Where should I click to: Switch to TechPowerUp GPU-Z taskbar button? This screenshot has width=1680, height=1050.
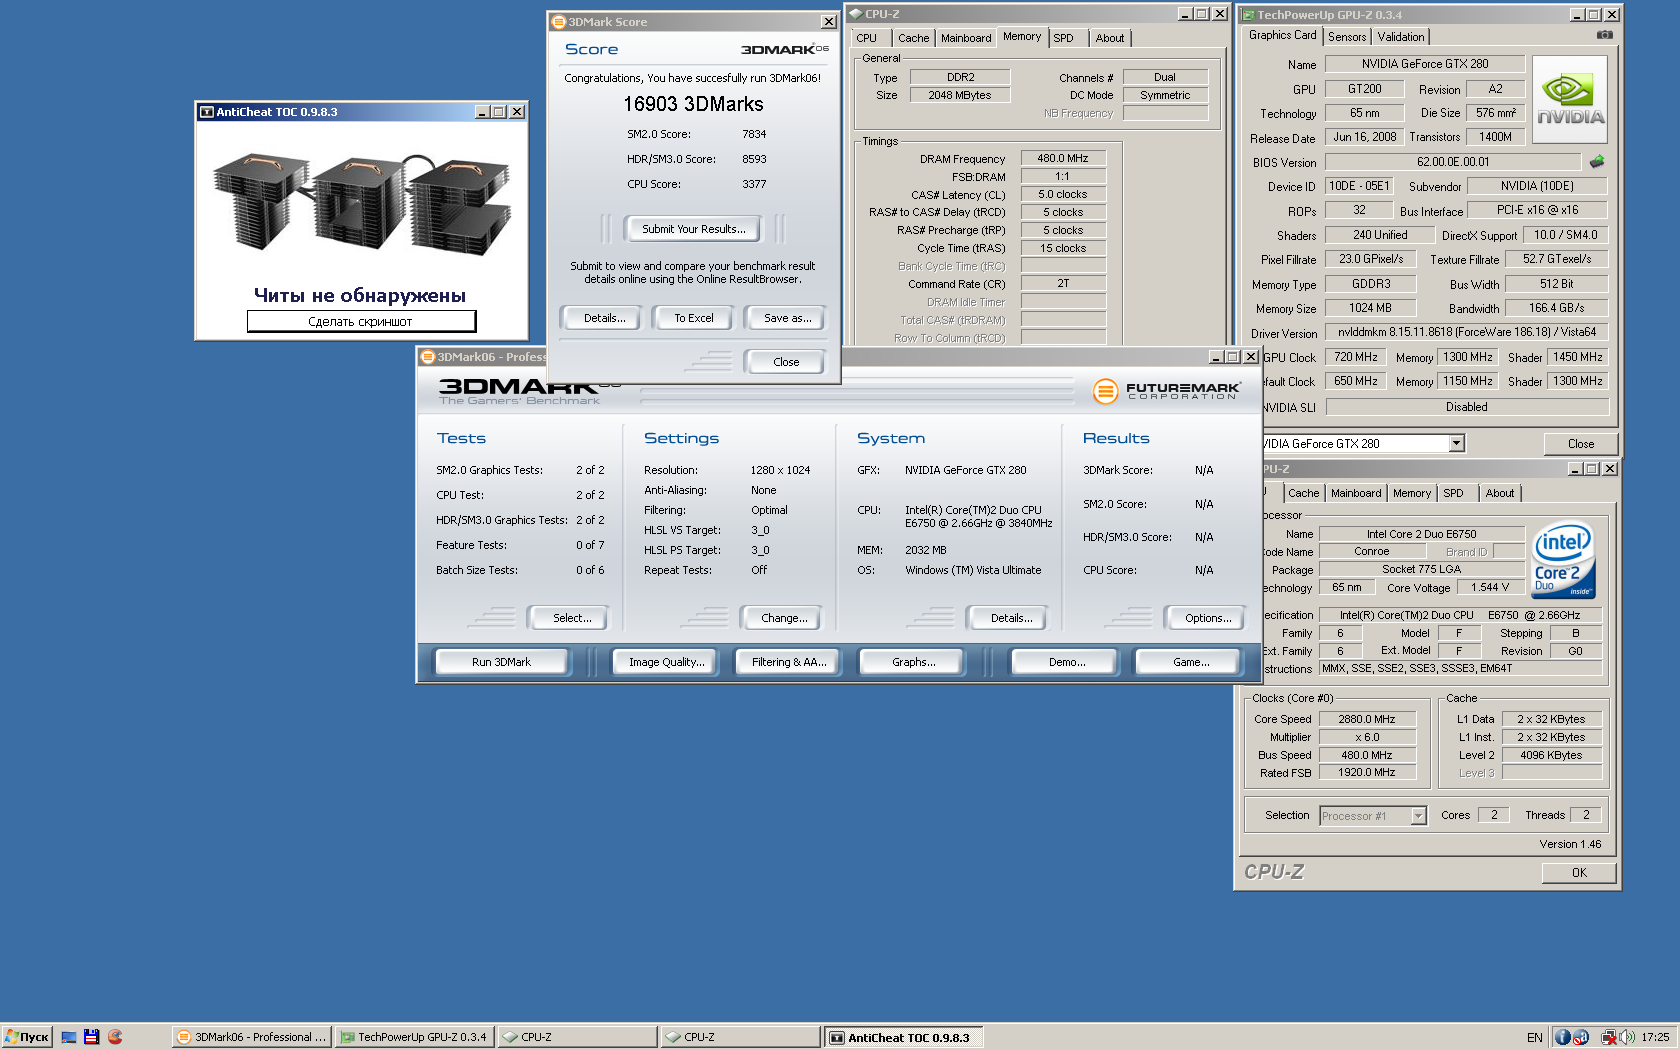coord(413,1037)
